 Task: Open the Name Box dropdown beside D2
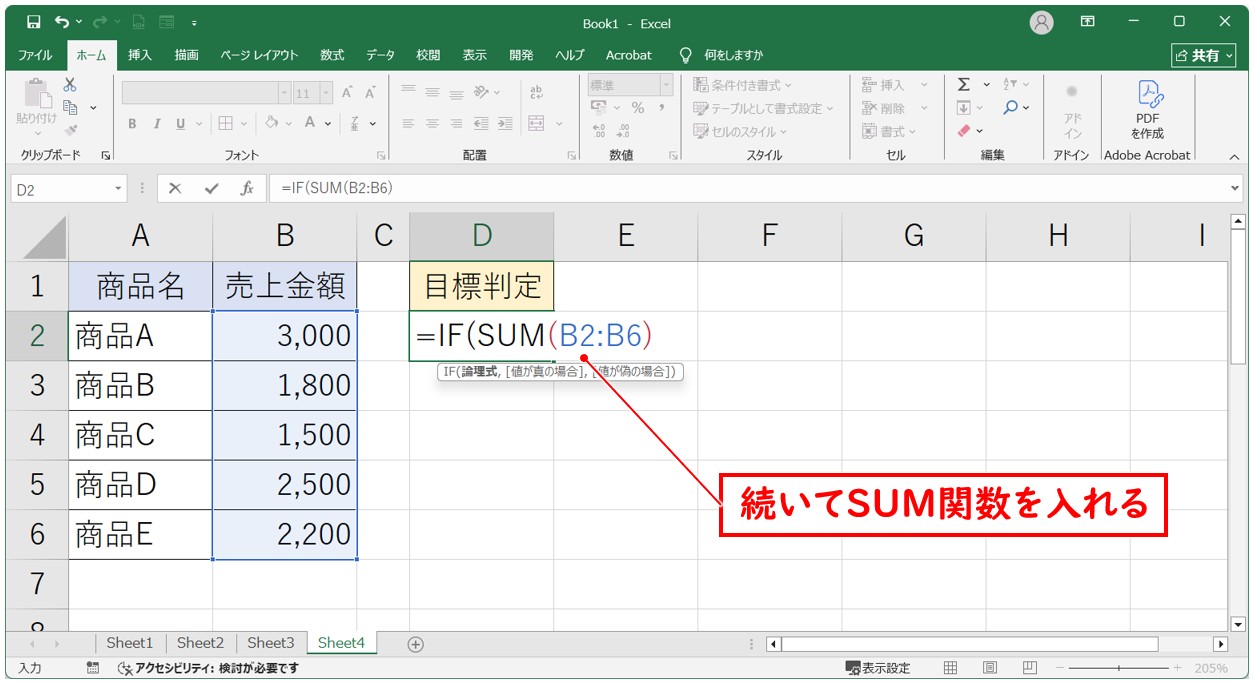point(119,188)
